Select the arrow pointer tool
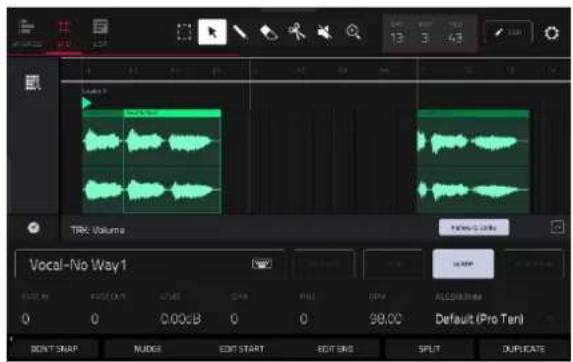The height and width of the screenshot is (362, 573). click(212, 32)
